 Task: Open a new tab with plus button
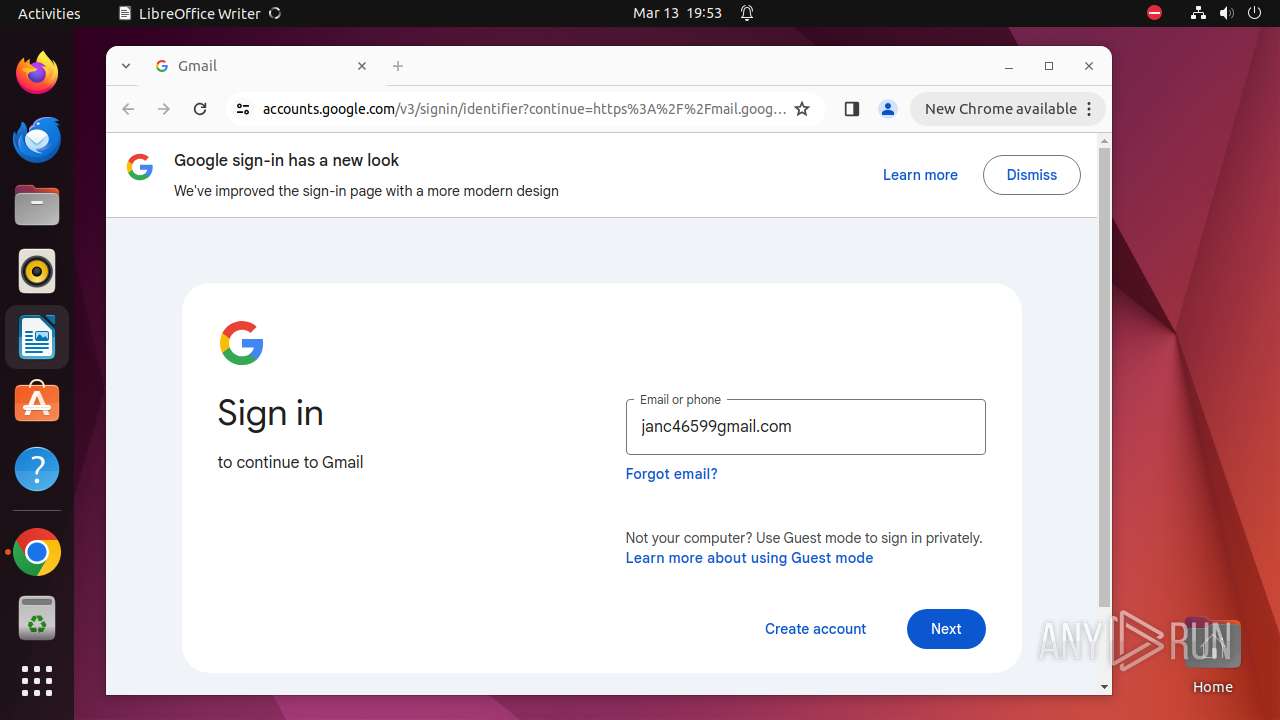coord(398,66)
